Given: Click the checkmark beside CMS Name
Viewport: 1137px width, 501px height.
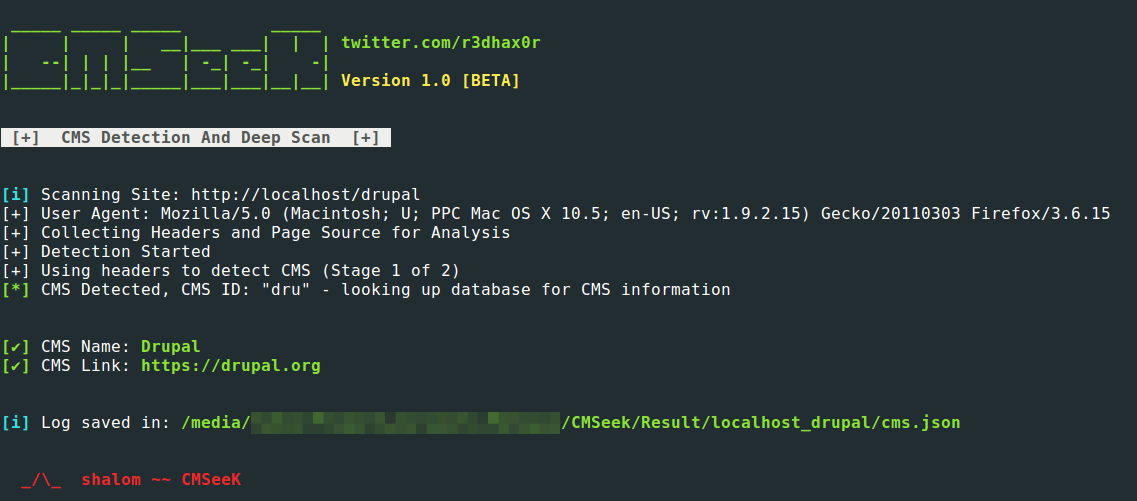Looking at the screenshot, I should [15, 347].
